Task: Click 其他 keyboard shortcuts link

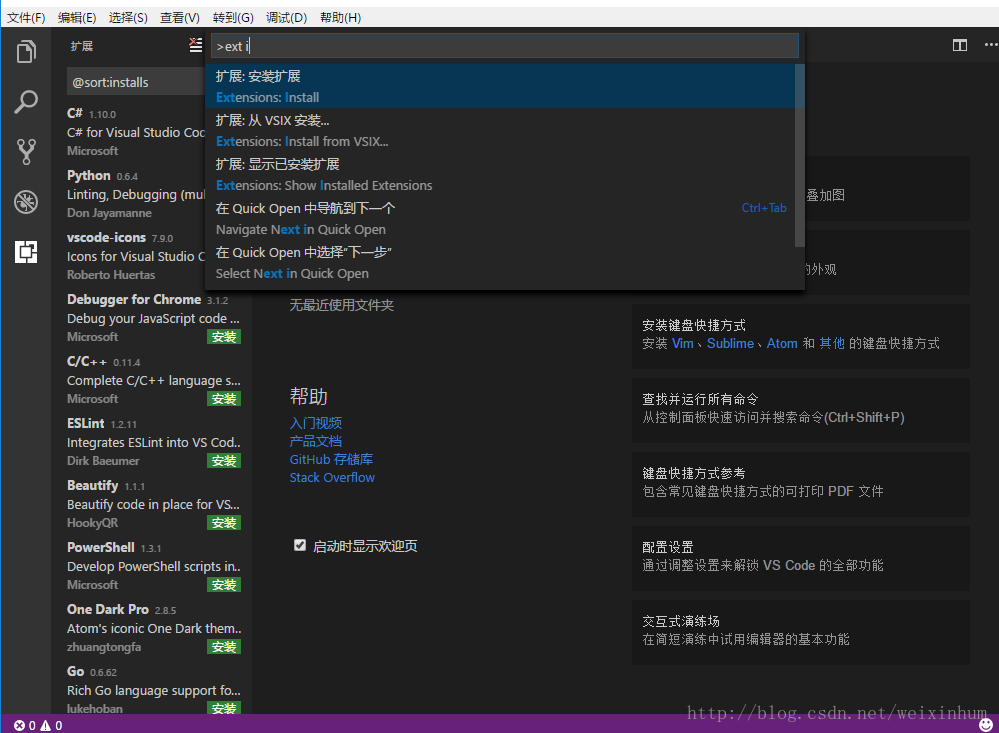Action: point(831,344)
